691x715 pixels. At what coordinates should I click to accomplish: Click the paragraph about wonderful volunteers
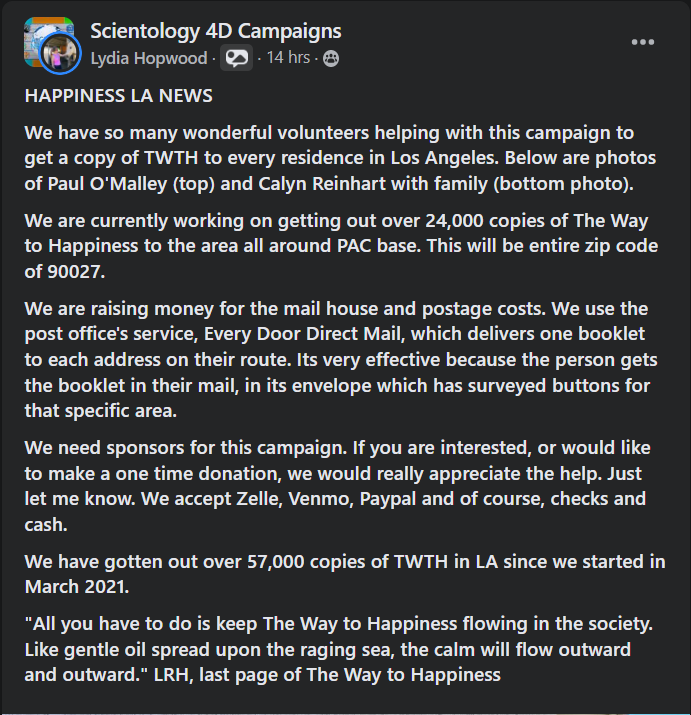click(340, 158)
